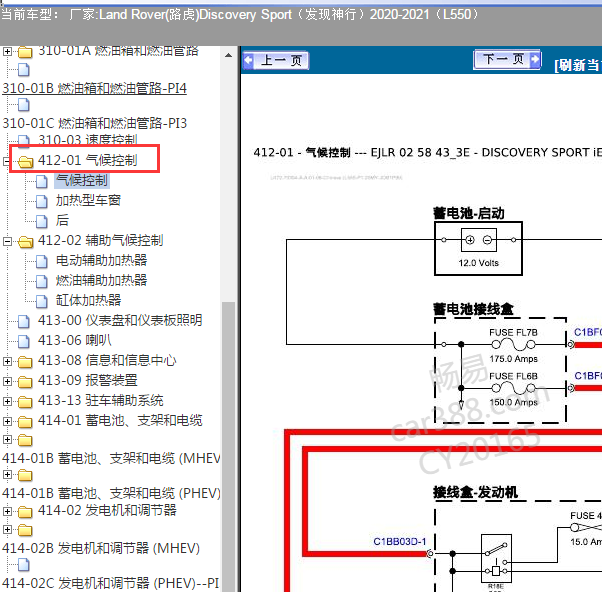Click the 下一页 next page button
Viewport: 602px width, 592px height.
[x=507, y=59]
